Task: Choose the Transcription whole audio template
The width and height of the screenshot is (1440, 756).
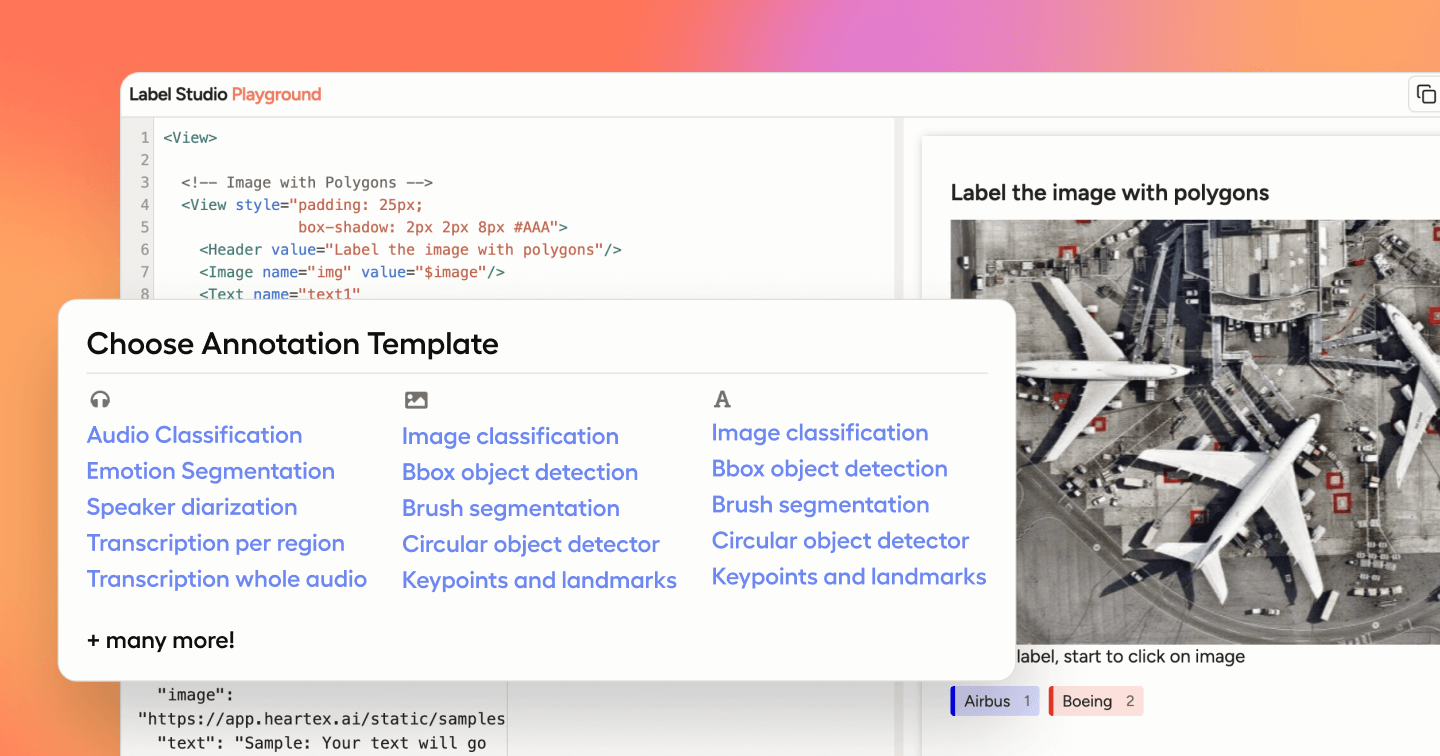Action: coord(227,579)
